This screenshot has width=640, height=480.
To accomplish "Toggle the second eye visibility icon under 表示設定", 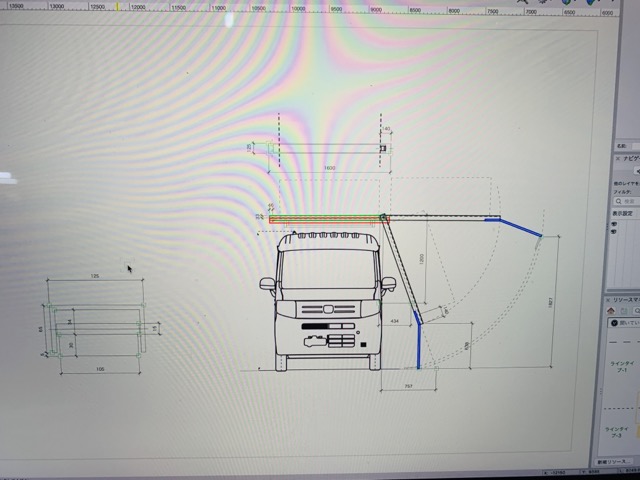I will pos(614,231).
